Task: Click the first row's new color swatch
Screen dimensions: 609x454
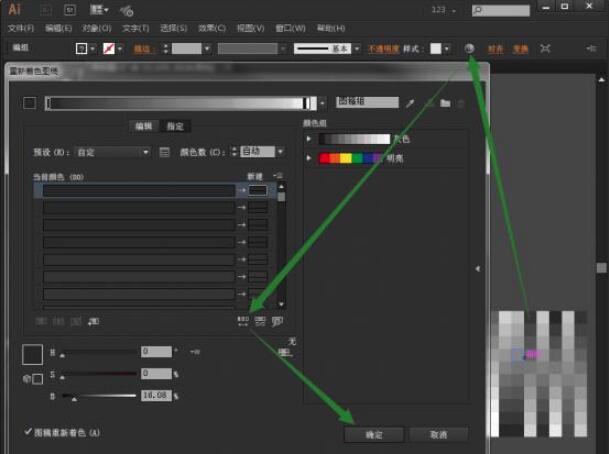Action: 258,190
